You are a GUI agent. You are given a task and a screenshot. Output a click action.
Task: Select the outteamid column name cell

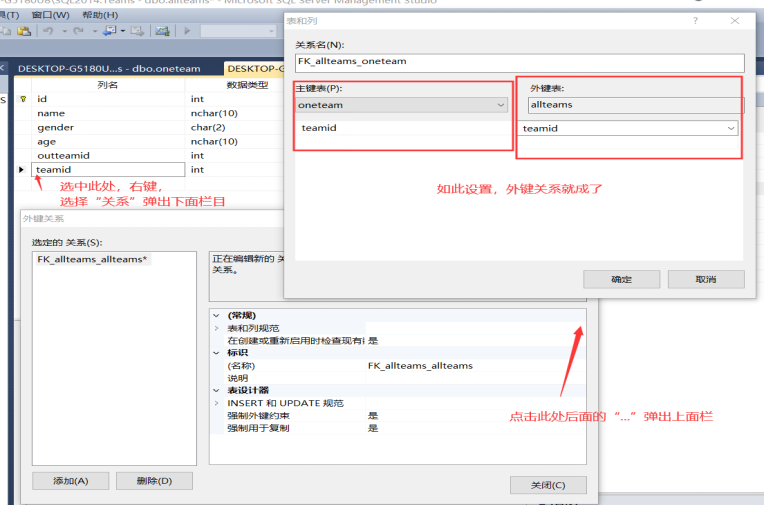point(107,156)
